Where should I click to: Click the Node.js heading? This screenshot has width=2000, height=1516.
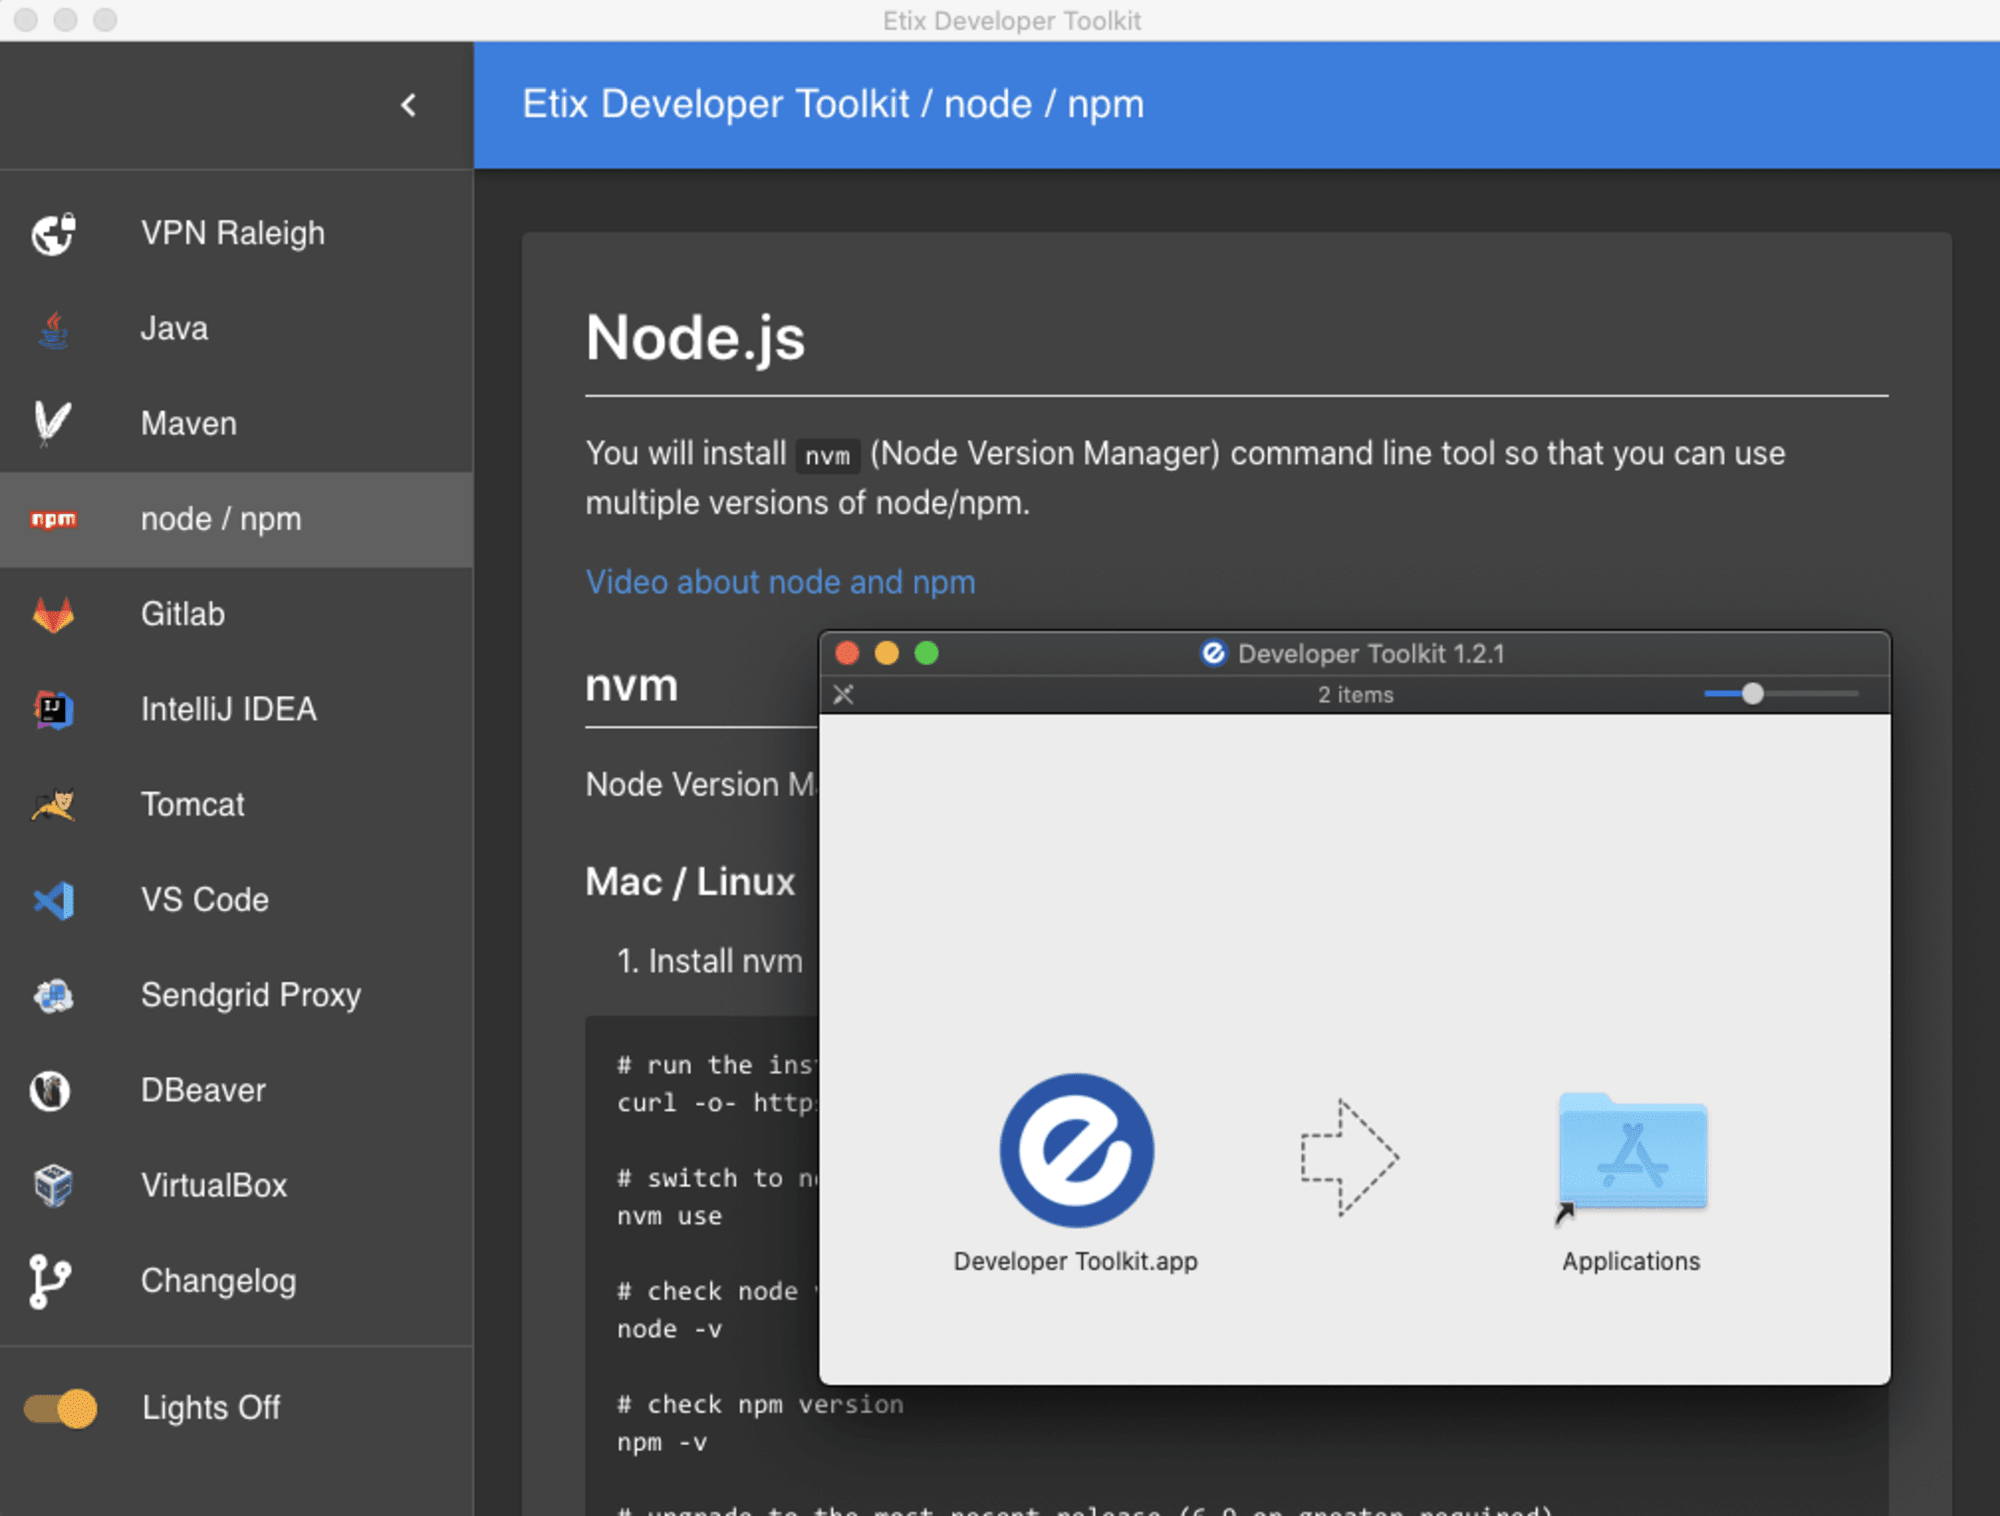(x=695, y=338)
